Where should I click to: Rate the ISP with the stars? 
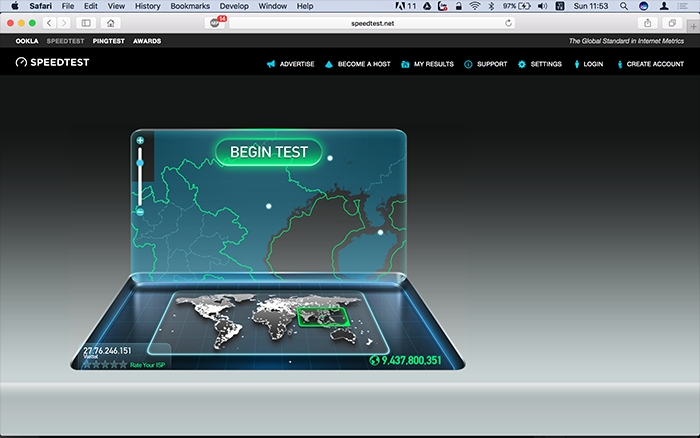pos(105,365)
